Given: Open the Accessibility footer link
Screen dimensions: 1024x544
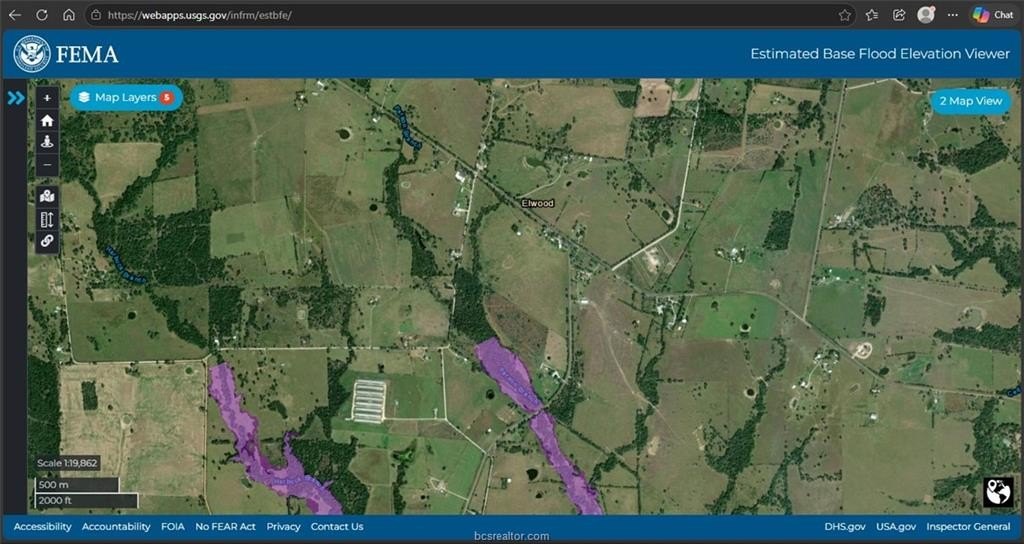Looking at the screenshot, I should coord(42,526).
